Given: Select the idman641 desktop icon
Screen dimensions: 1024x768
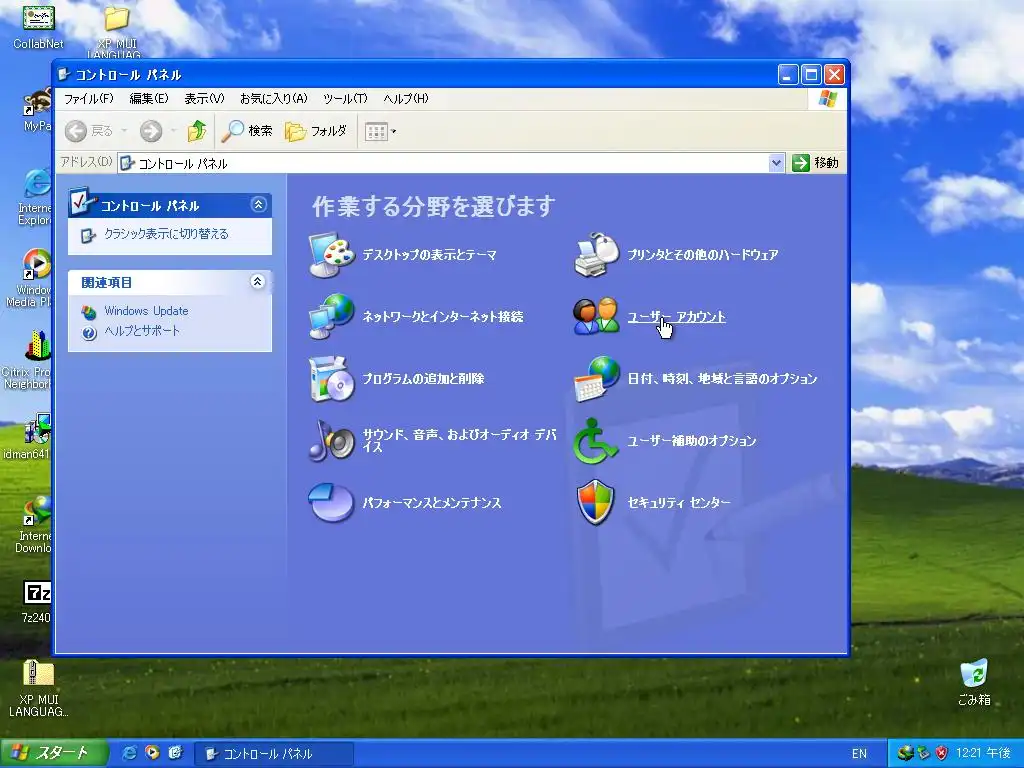Looking at the screenshot, I should point(29,436).
